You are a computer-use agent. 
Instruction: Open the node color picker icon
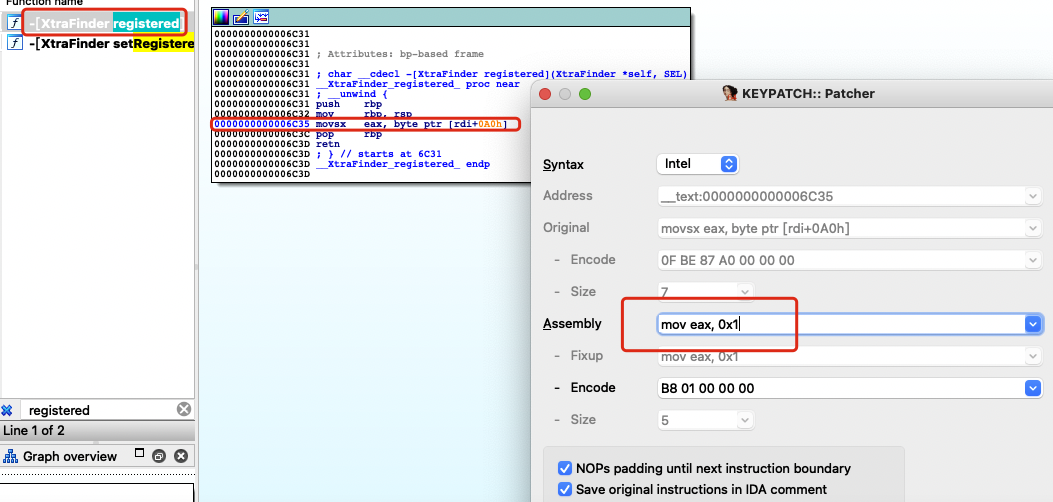coord(221,17)
